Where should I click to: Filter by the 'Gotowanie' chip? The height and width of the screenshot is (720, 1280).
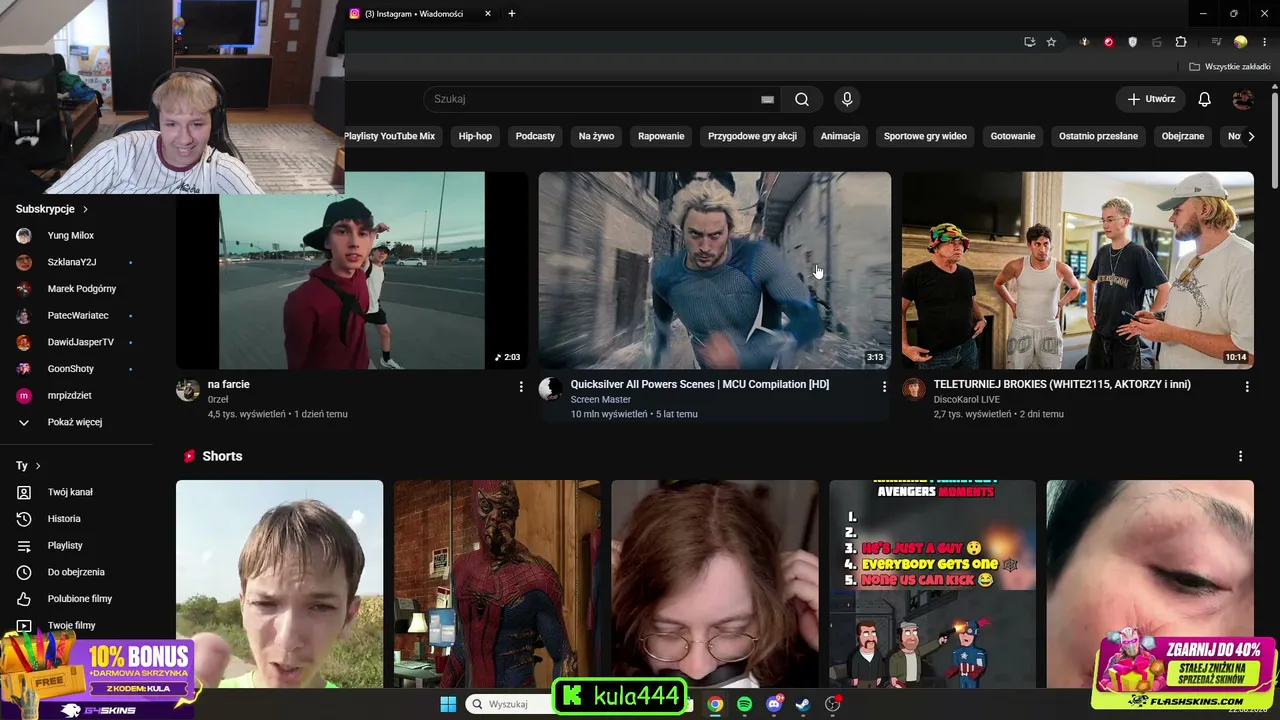coord(1013,136)
